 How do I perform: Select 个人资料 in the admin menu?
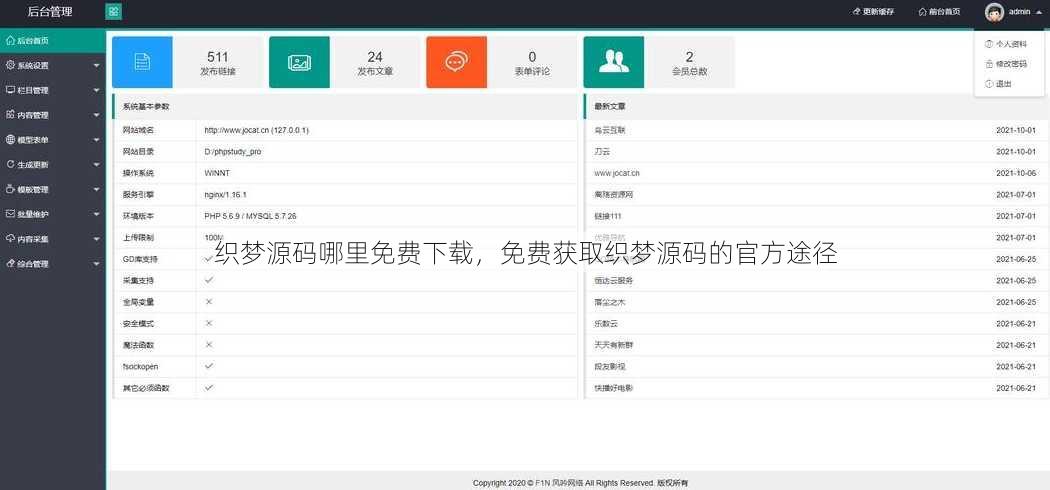(1011, 44)
